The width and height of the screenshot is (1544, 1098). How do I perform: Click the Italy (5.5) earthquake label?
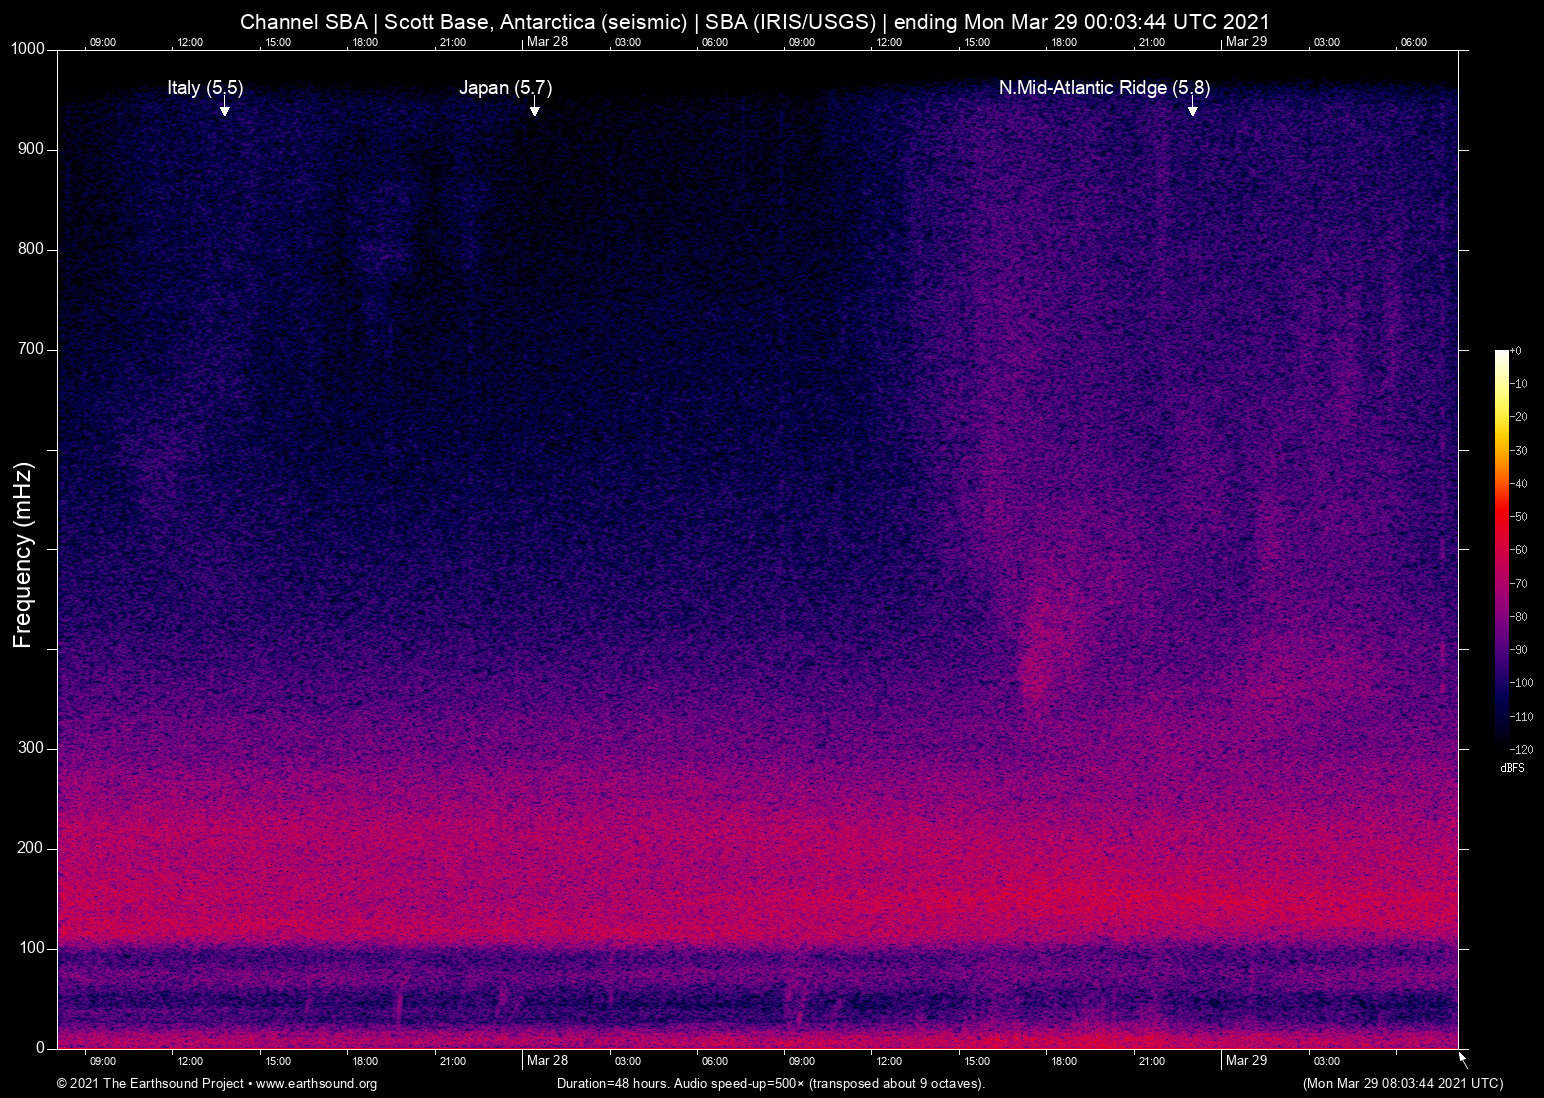[x=205, y=88]
